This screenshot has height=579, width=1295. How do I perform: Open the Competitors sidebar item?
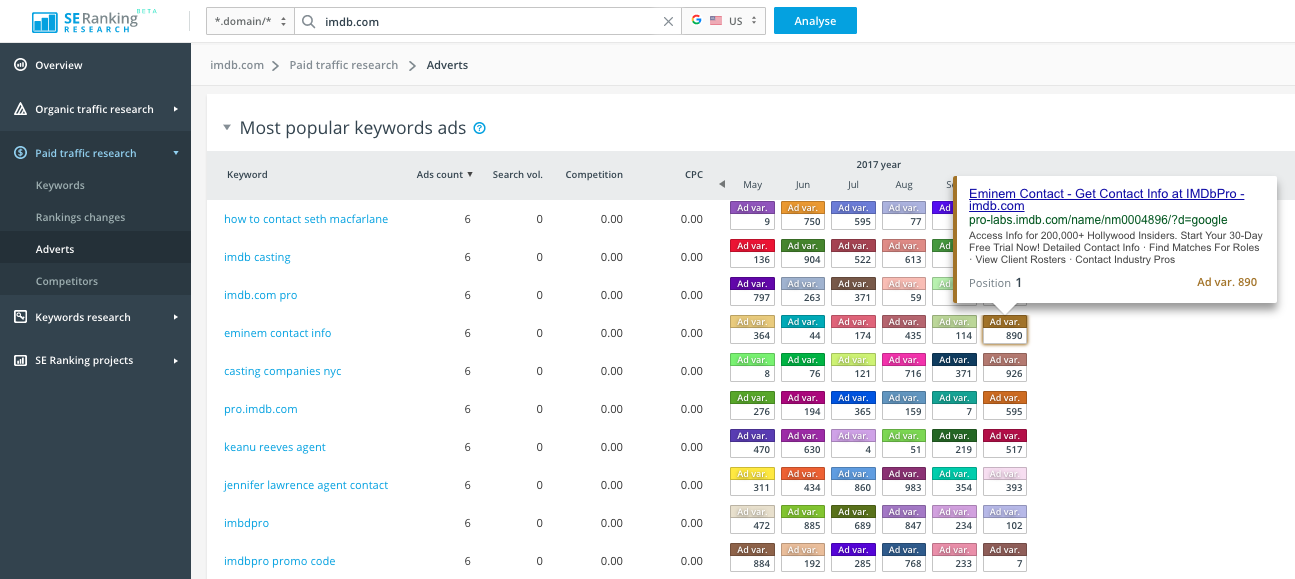pyautogui.click(x=67, y=281)
